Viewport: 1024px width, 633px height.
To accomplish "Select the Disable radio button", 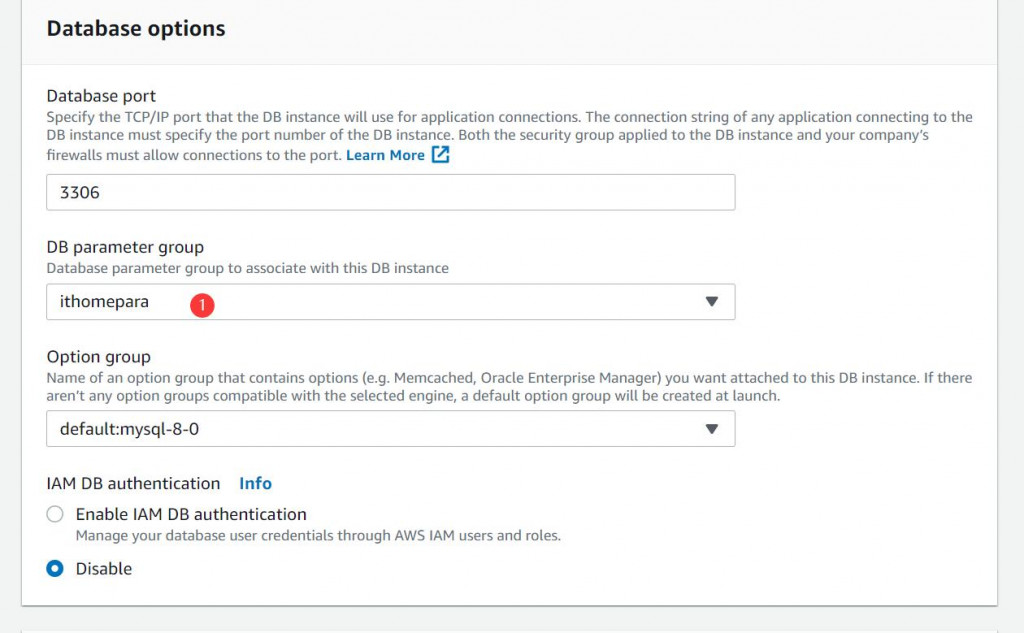I will pos(56,569).
